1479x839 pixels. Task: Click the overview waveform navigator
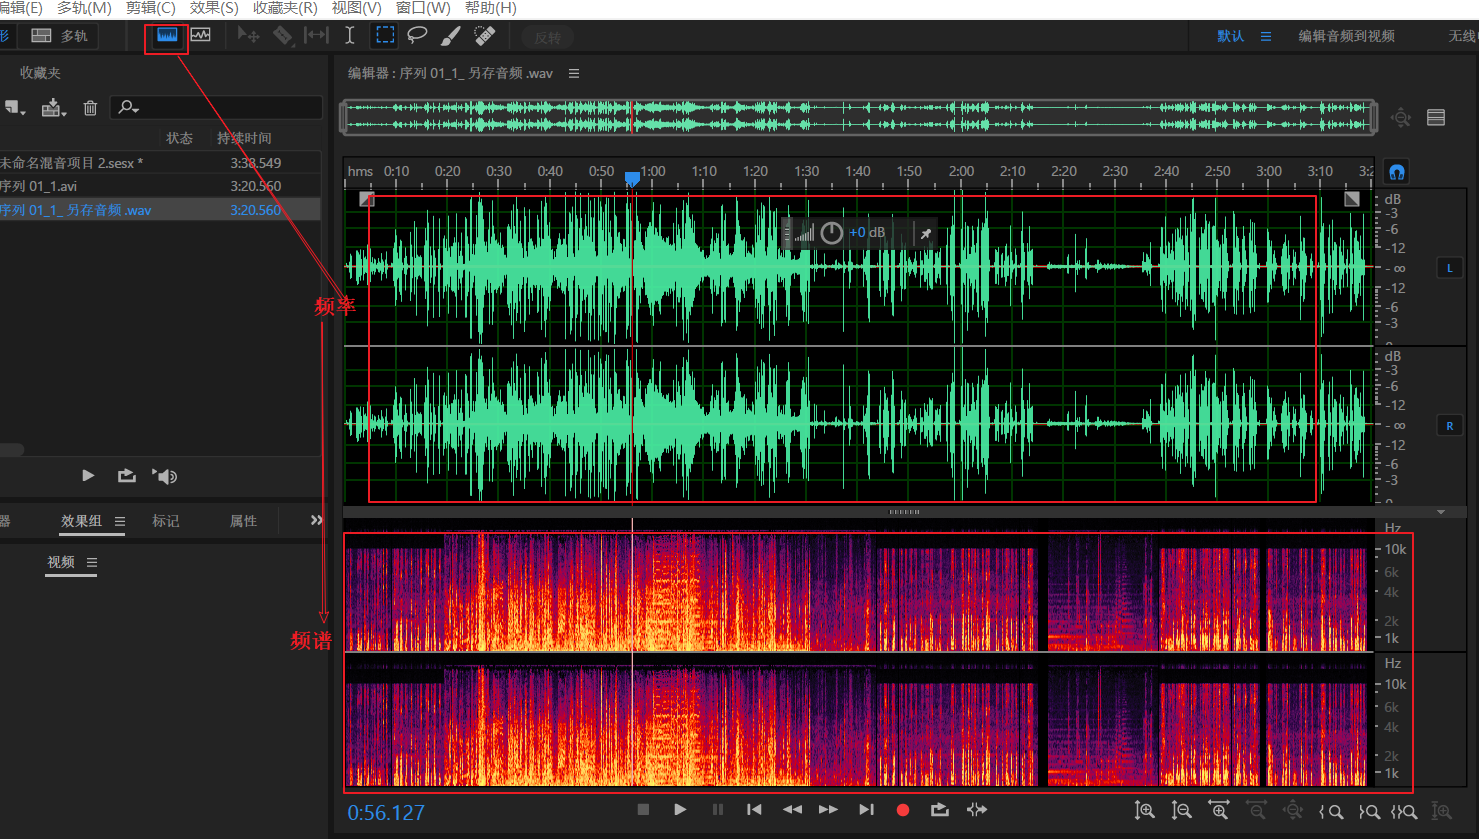pos(859,117)
